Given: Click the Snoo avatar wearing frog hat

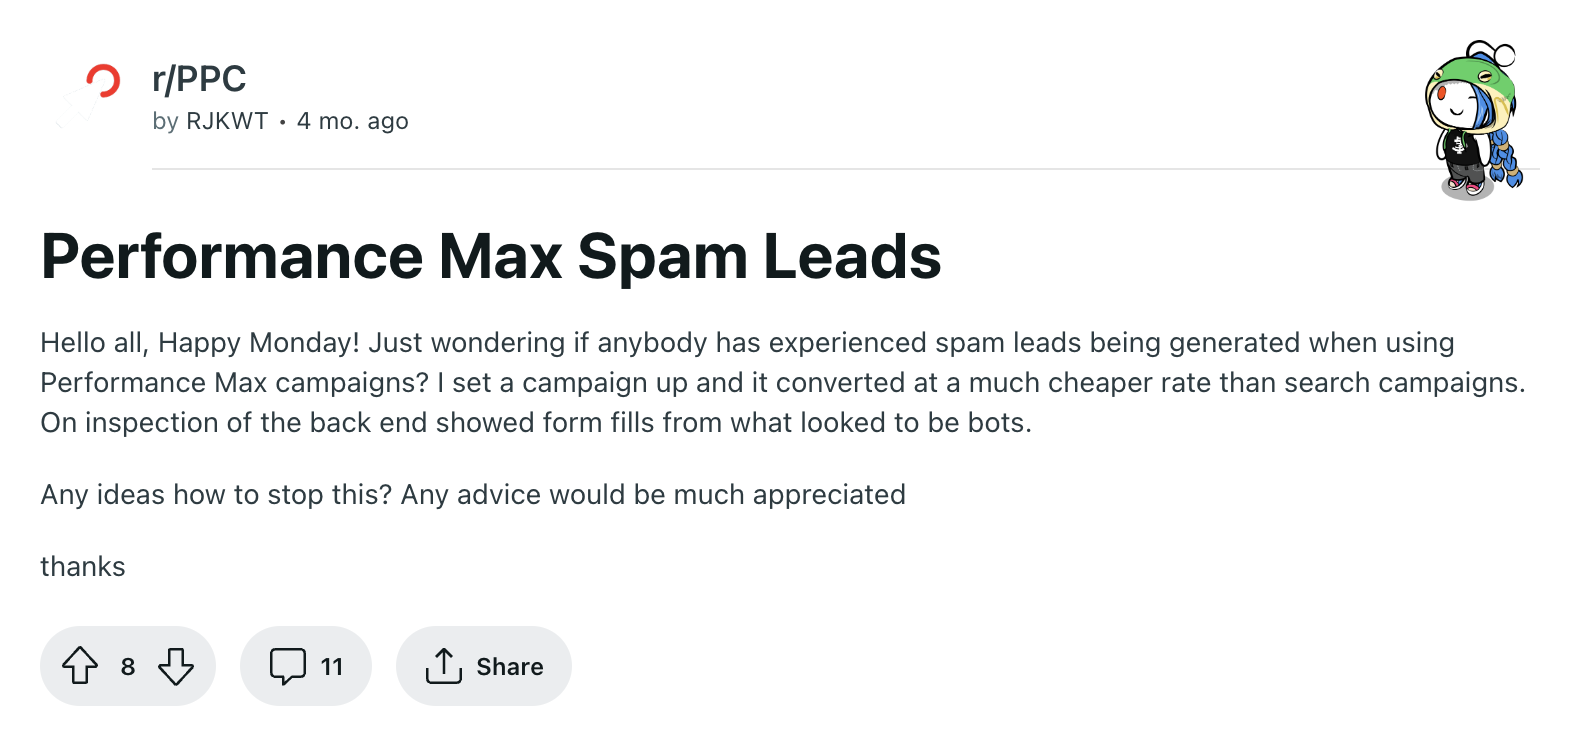Looking at the screenshot, I should pyautogui.click(x=1472, y=119).
